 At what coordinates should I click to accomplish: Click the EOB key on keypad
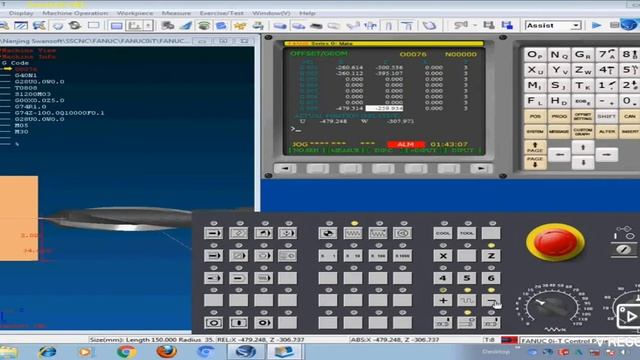583,101
